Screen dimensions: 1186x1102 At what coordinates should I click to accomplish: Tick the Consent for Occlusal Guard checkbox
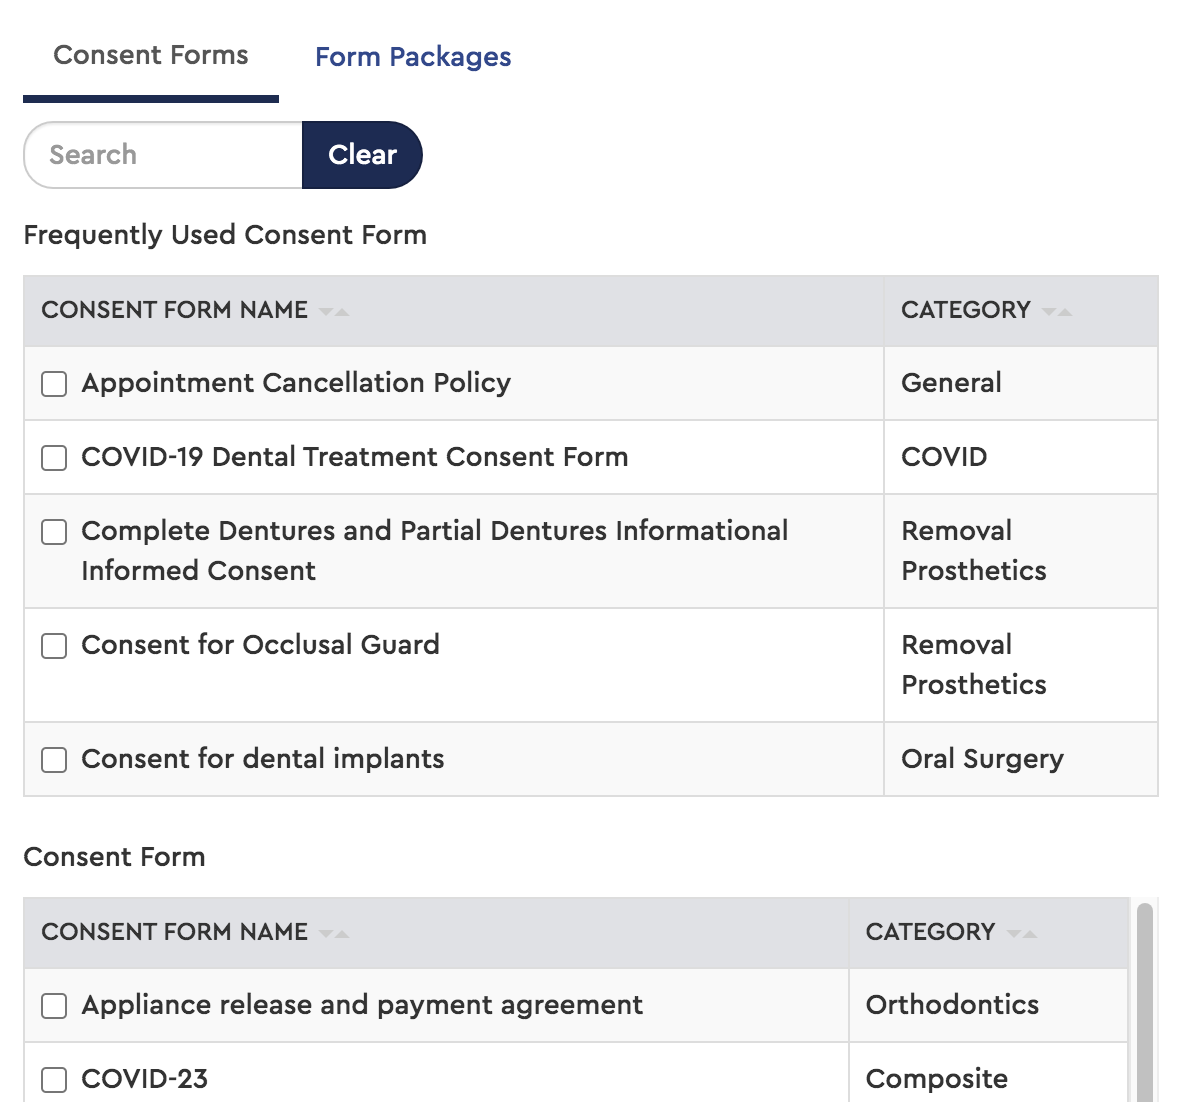54,646
